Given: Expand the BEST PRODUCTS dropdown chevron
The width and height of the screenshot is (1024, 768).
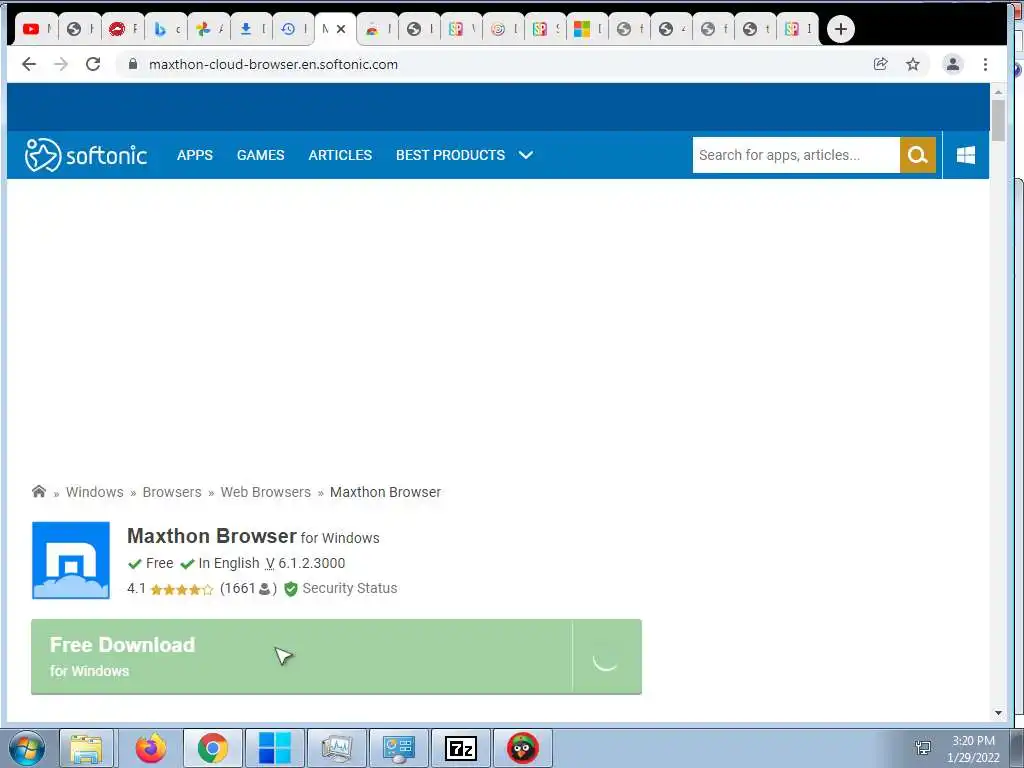Looking at the screenshot, I should 526,155.
